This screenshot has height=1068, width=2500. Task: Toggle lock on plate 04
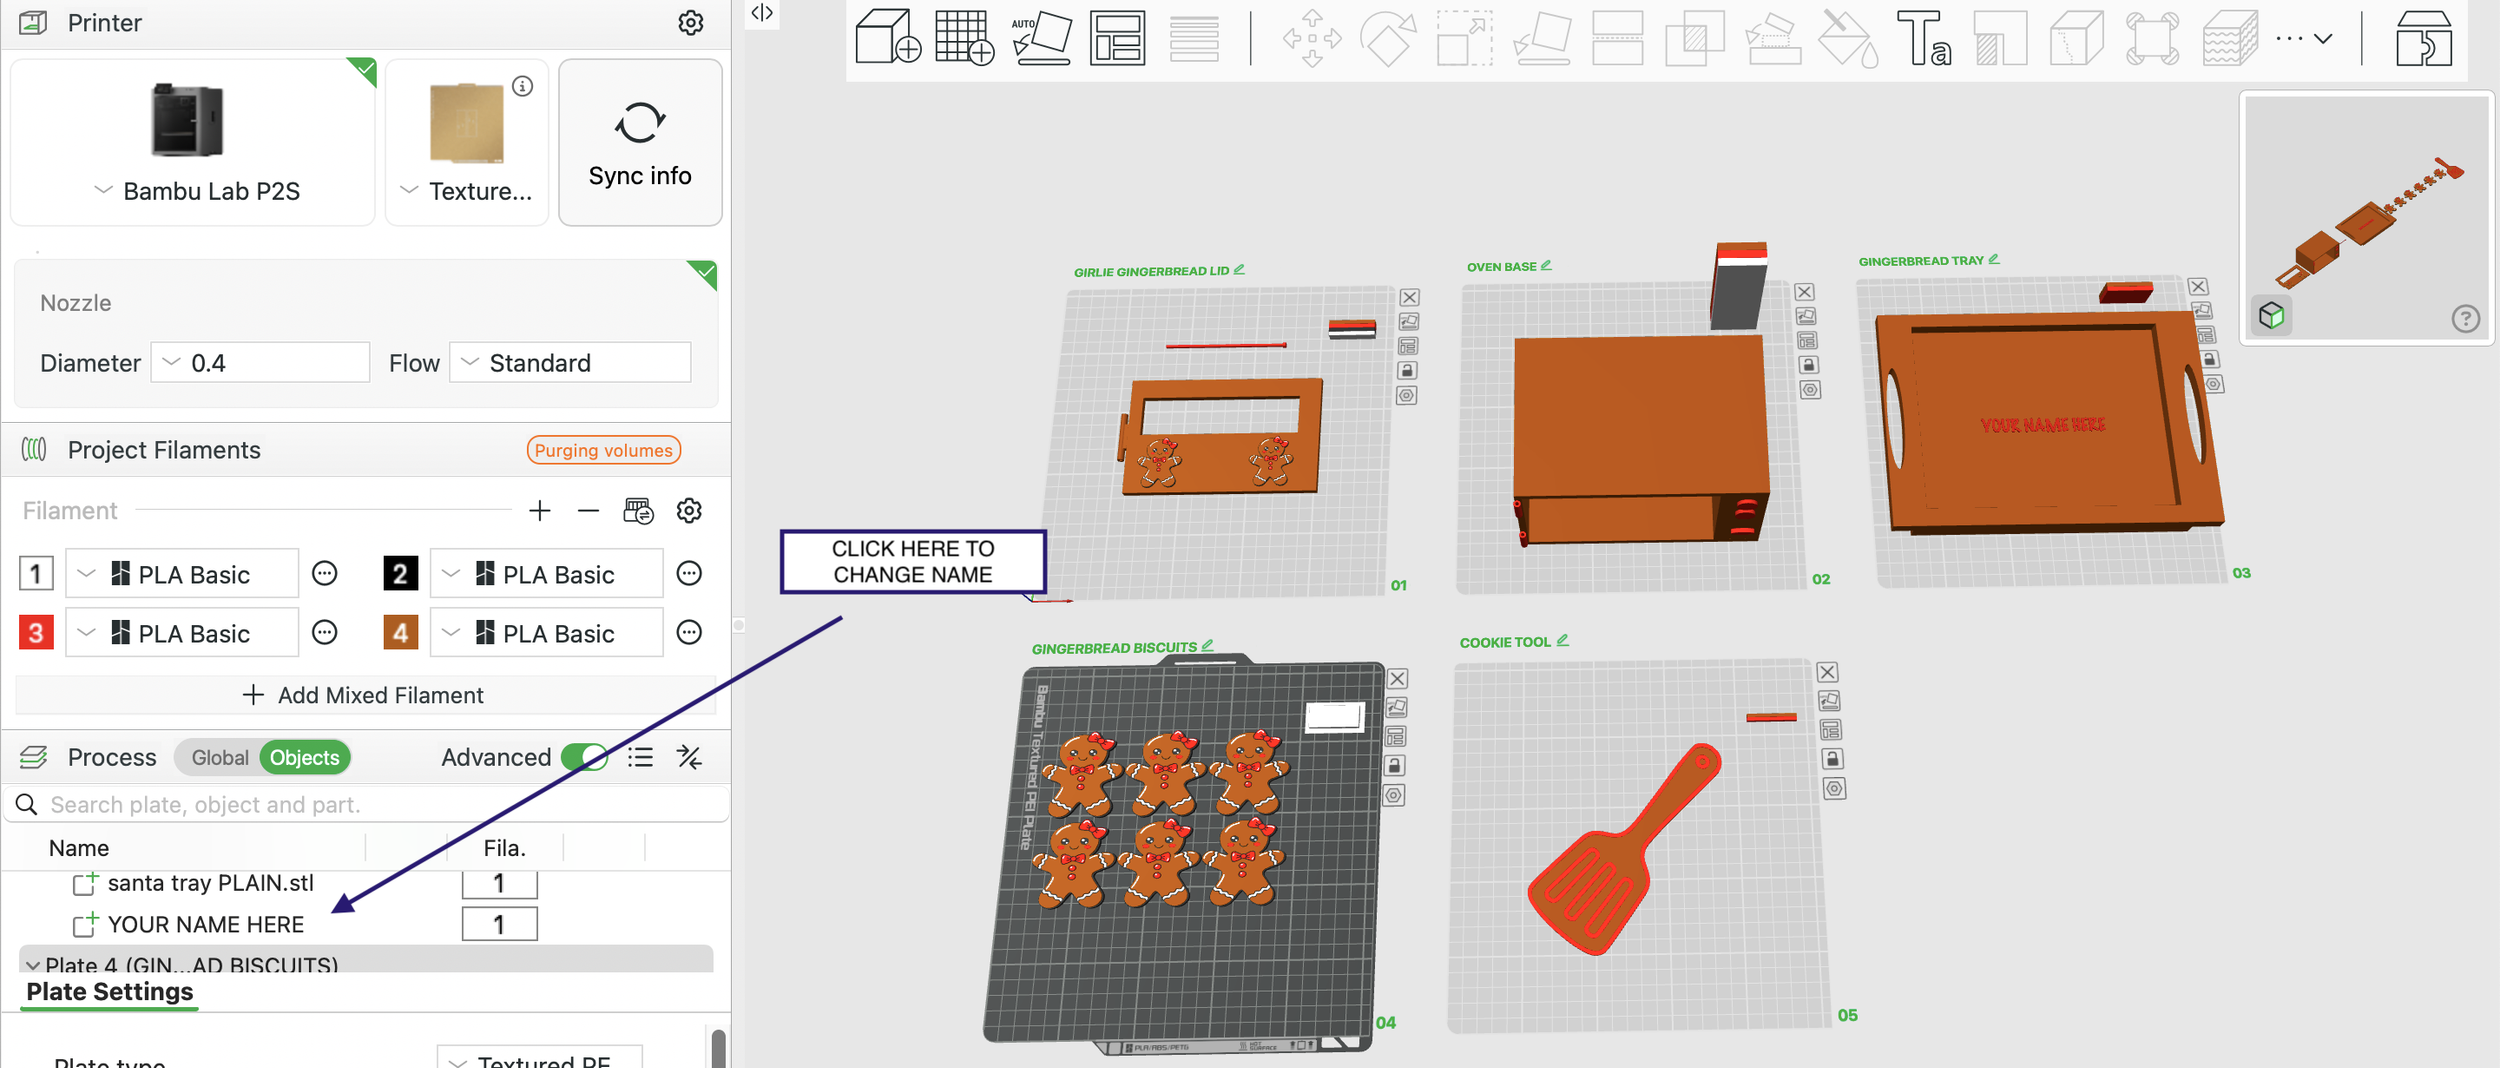point(1394,766)
